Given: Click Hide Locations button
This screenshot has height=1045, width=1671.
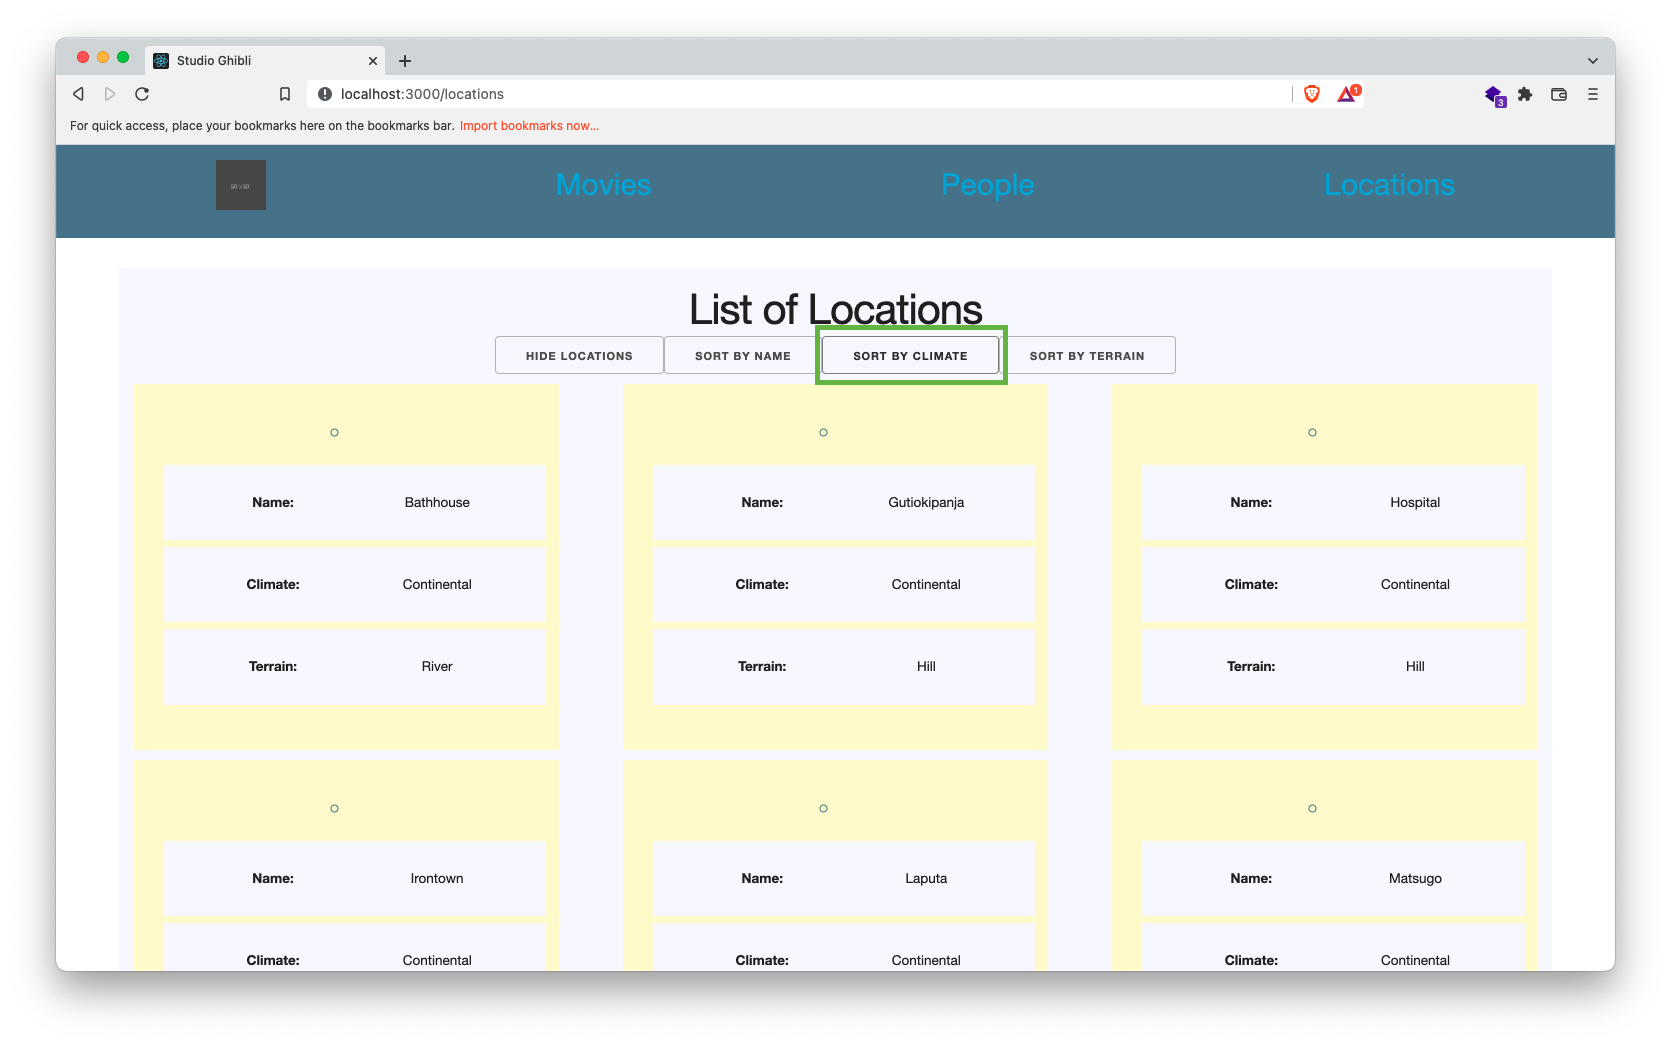Looking at the screenshot, I should coord(579,355).
